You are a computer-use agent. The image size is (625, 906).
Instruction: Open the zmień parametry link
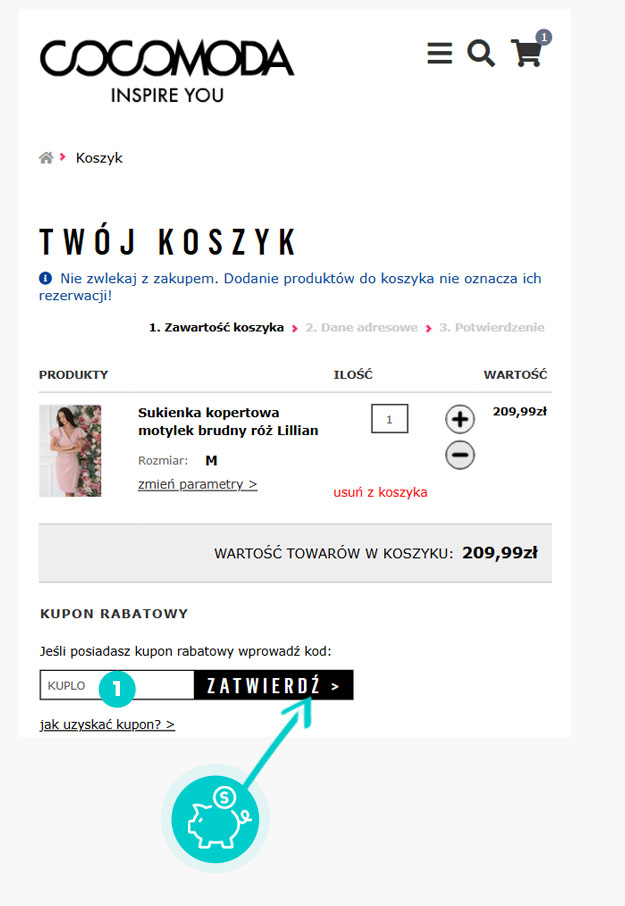click(x=198, y=484)
